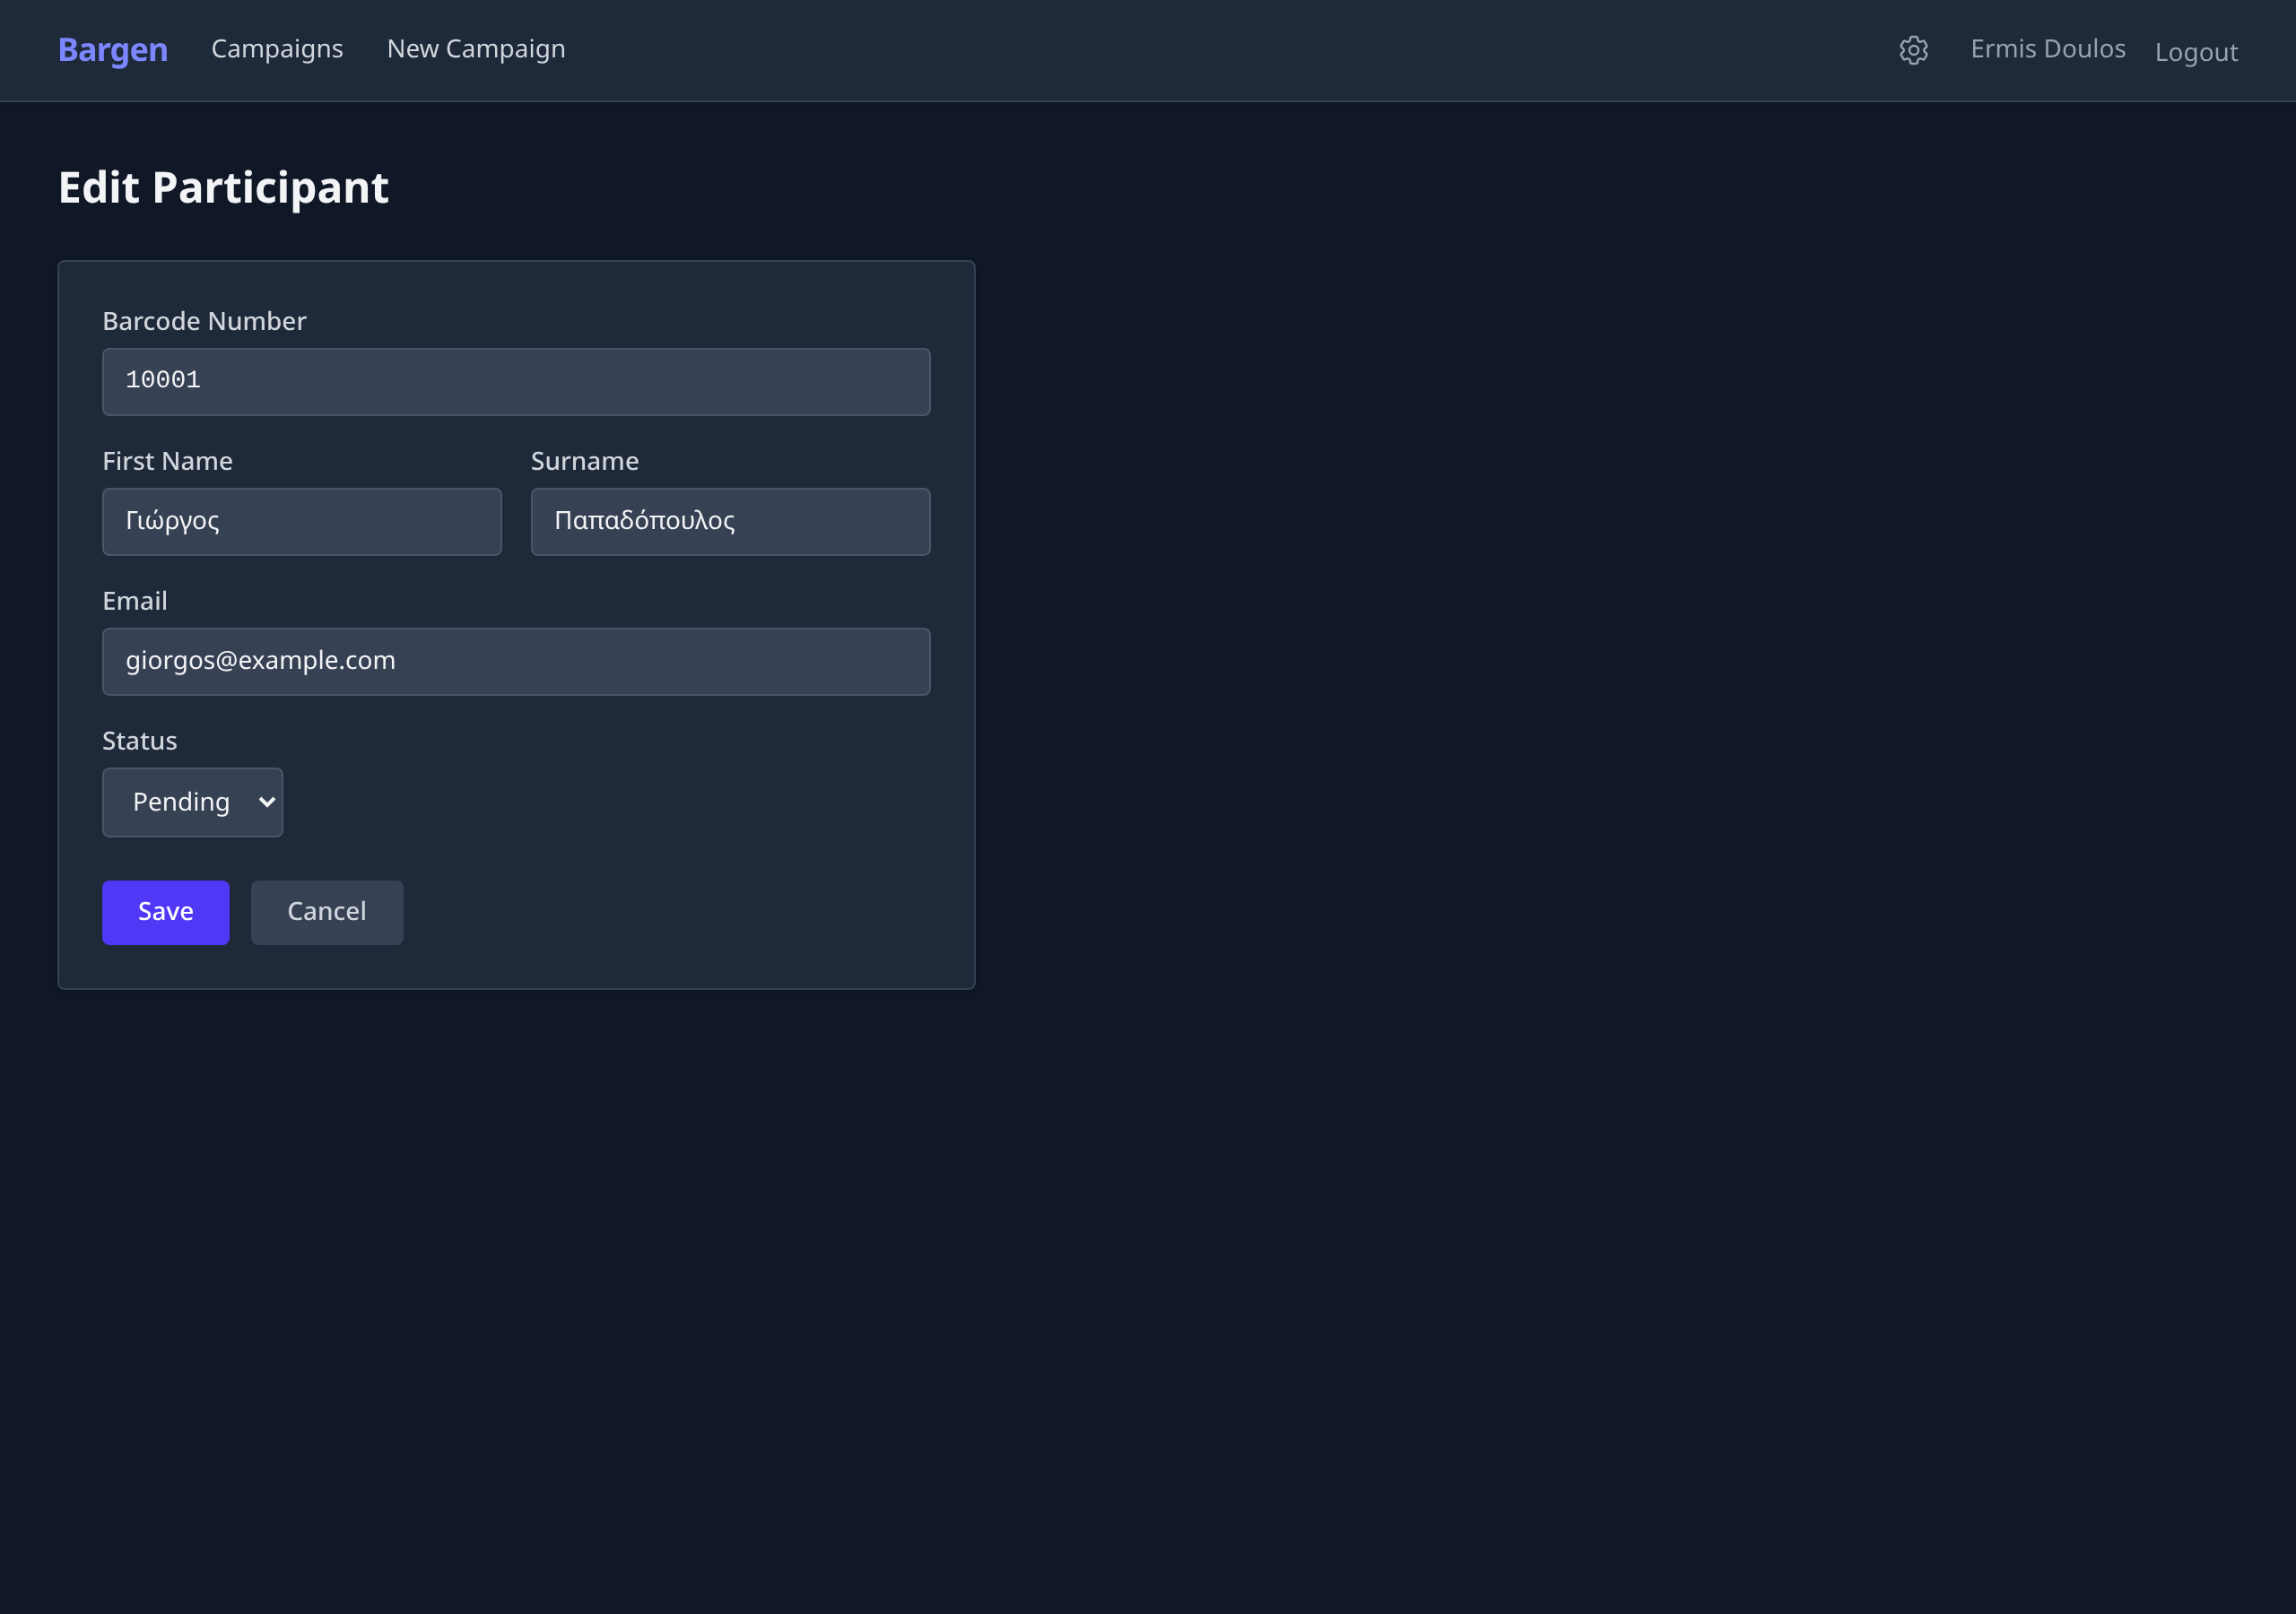
Task: Click the Barcode Number label
Action: point(204,321)
